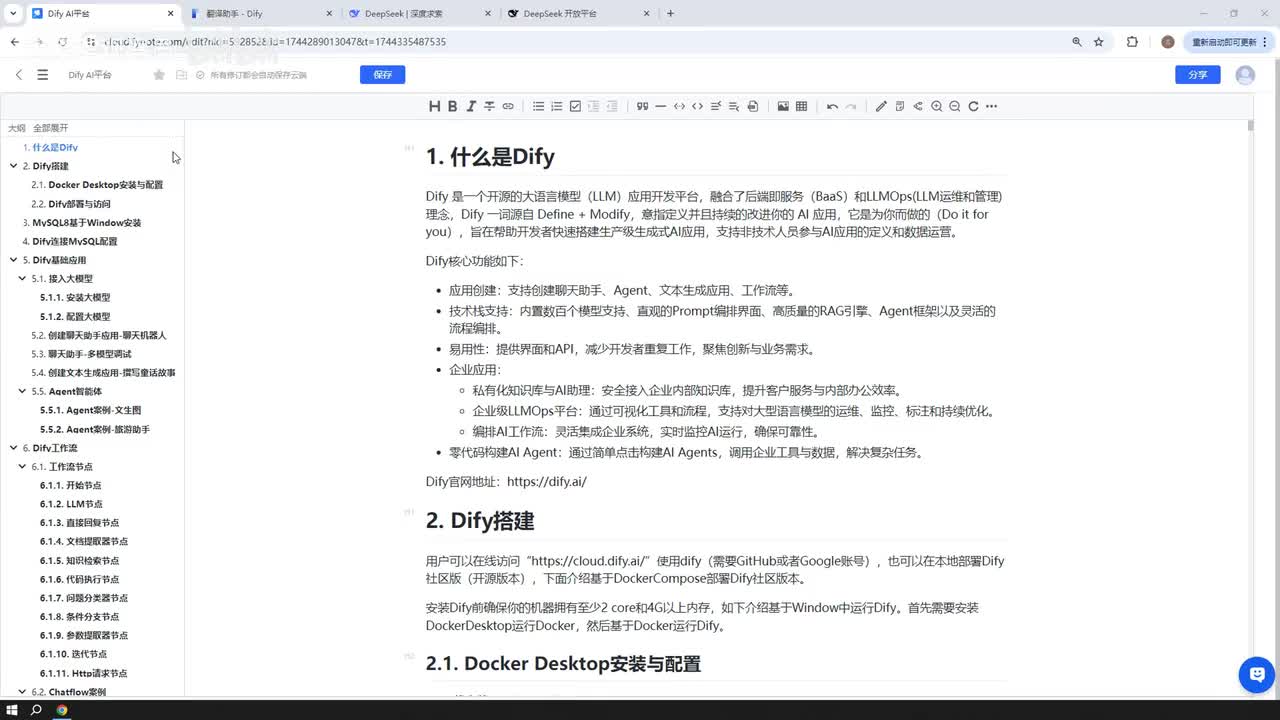Jump to 2.2. Dify部署与访问 outline item
The image size is (1280, 720).
tap(71, 204)
